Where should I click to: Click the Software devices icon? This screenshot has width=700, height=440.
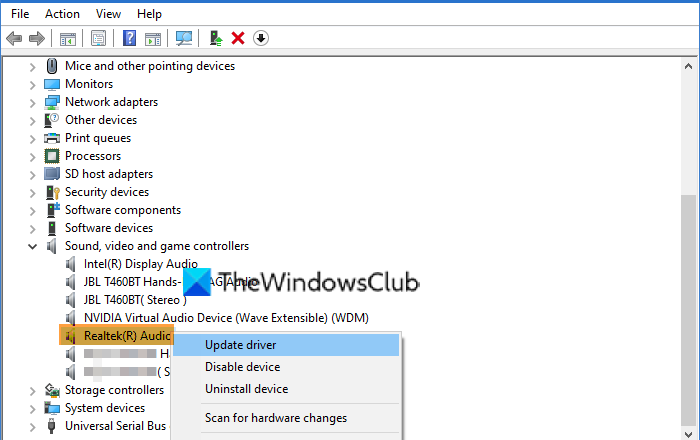52,228
